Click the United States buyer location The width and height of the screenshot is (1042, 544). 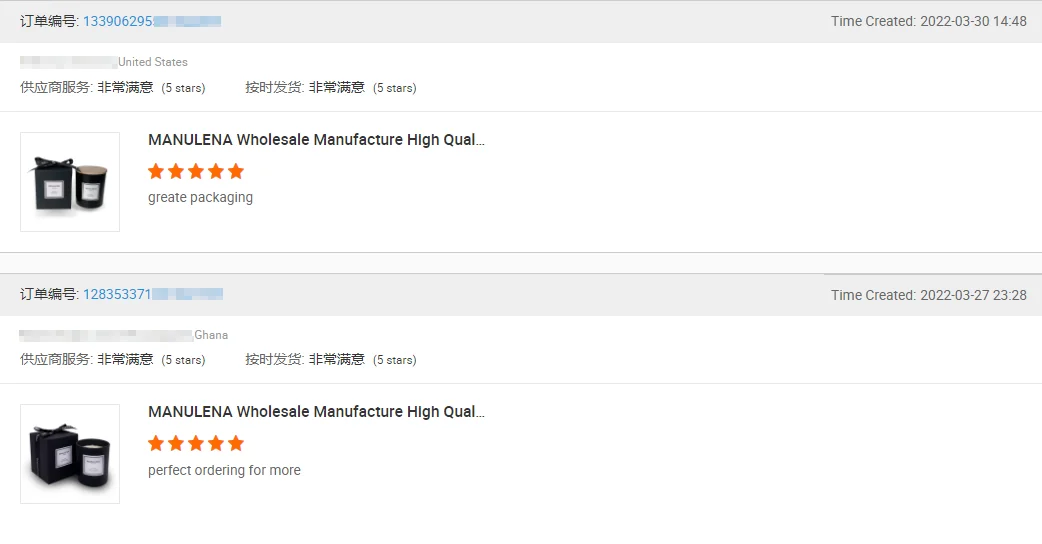[x=153, y=62]
